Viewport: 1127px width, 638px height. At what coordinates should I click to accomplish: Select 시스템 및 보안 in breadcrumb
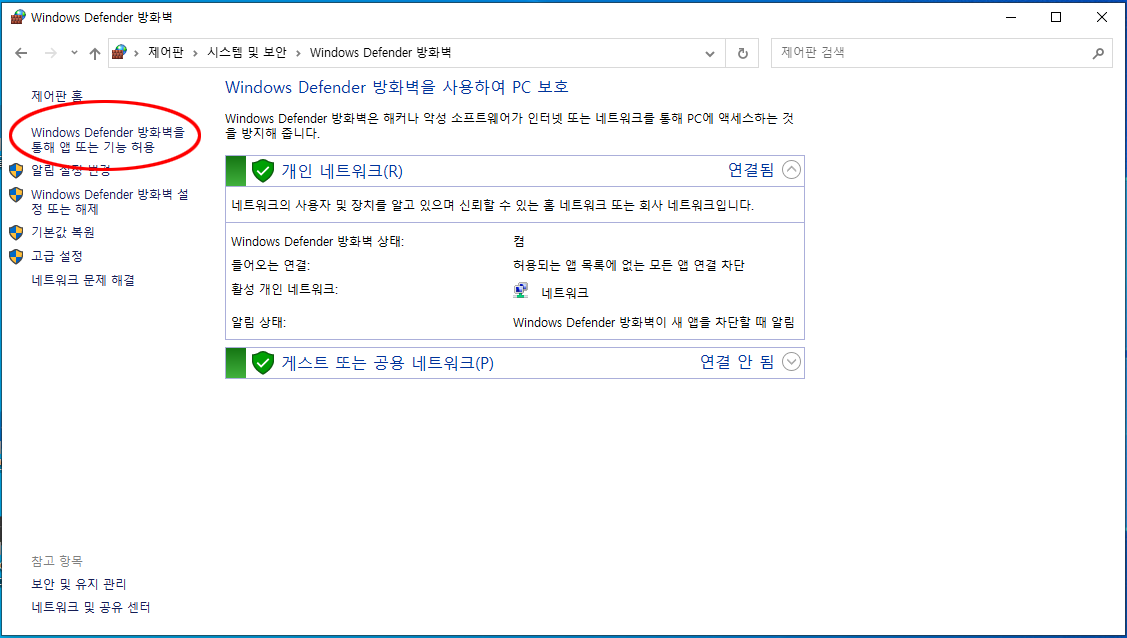(247, 52)
